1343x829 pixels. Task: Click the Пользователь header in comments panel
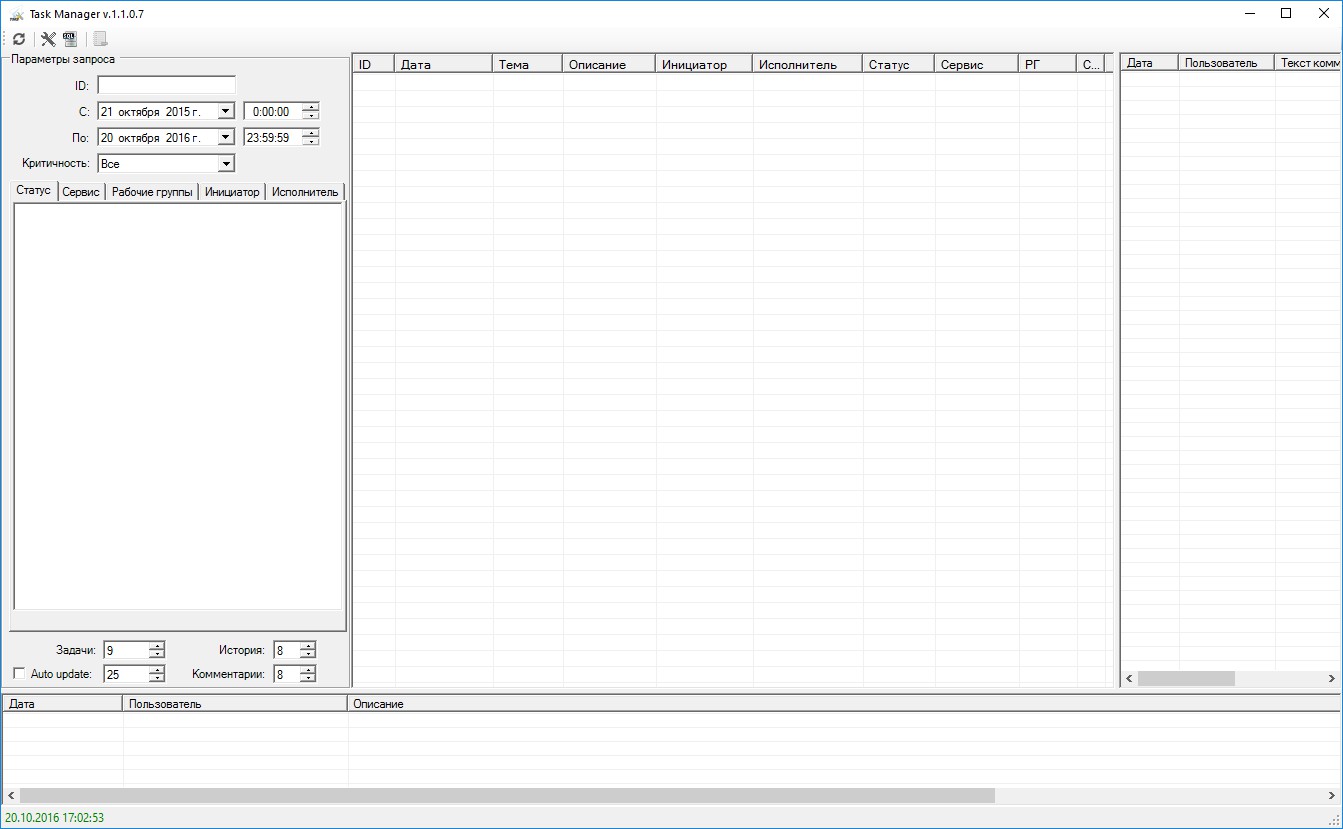1226,63
